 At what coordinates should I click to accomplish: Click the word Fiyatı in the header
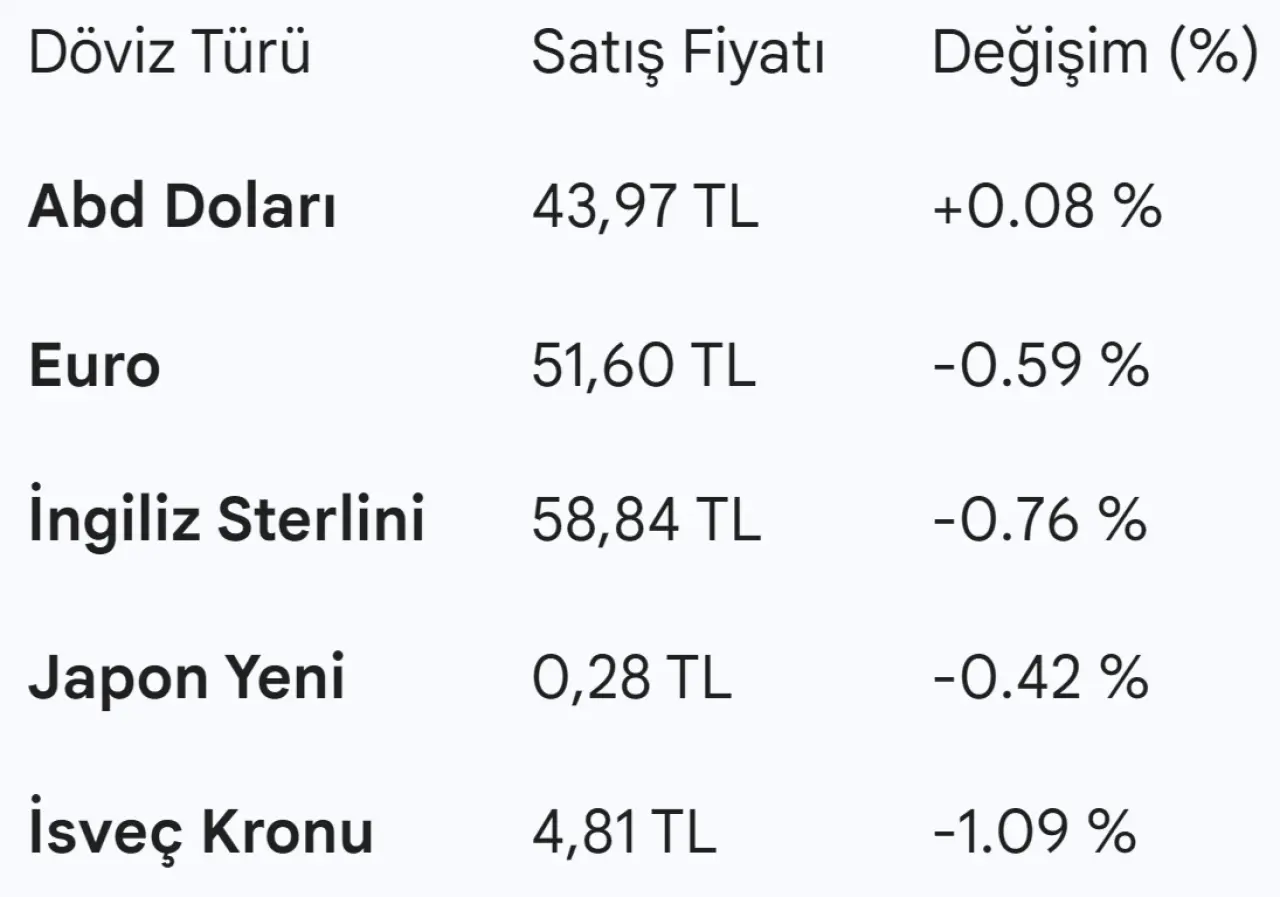tap(752, 53)
